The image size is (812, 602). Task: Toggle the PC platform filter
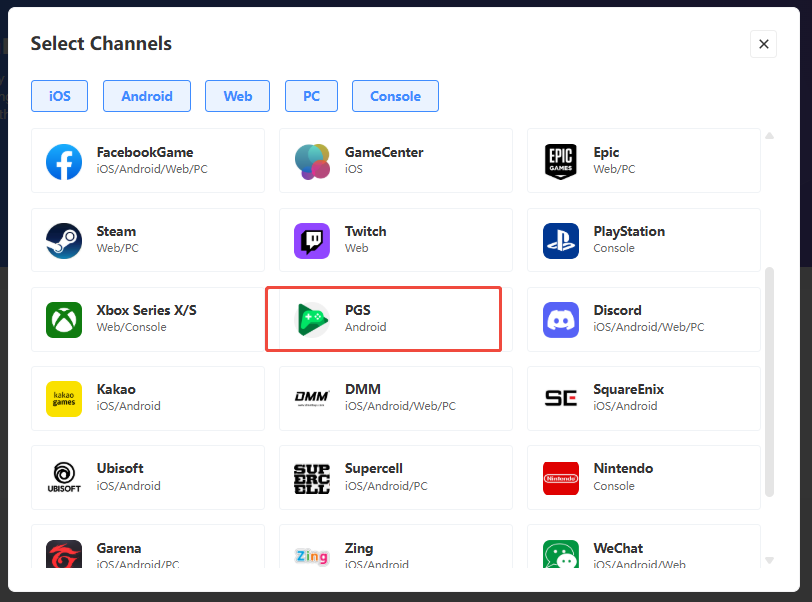point(311,96)
